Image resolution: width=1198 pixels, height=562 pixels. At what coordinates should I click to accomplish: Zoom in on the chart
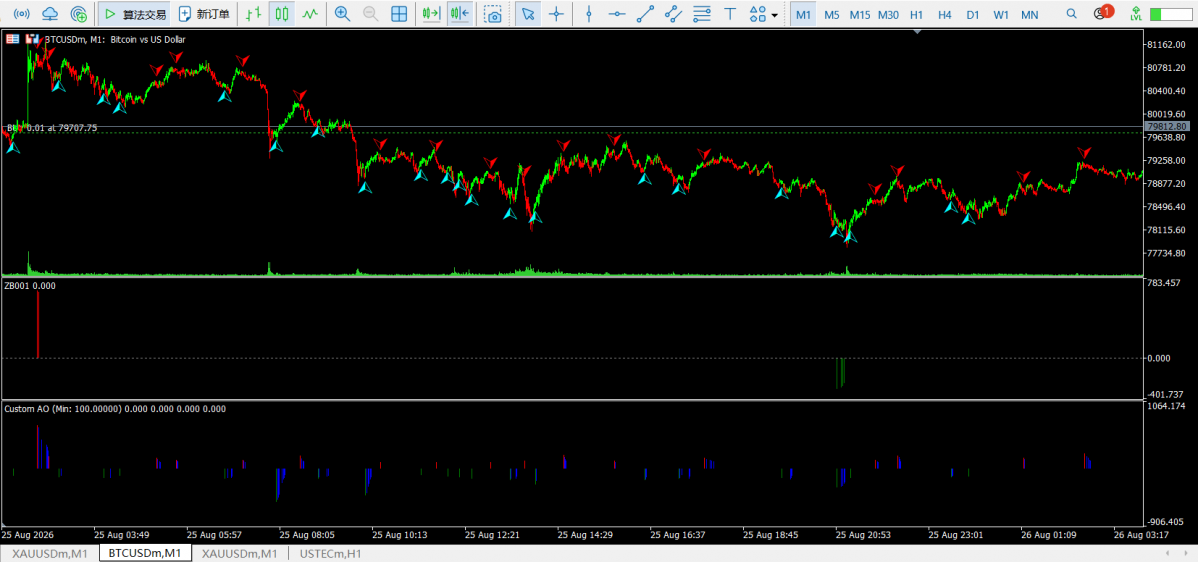coord(342,14)
